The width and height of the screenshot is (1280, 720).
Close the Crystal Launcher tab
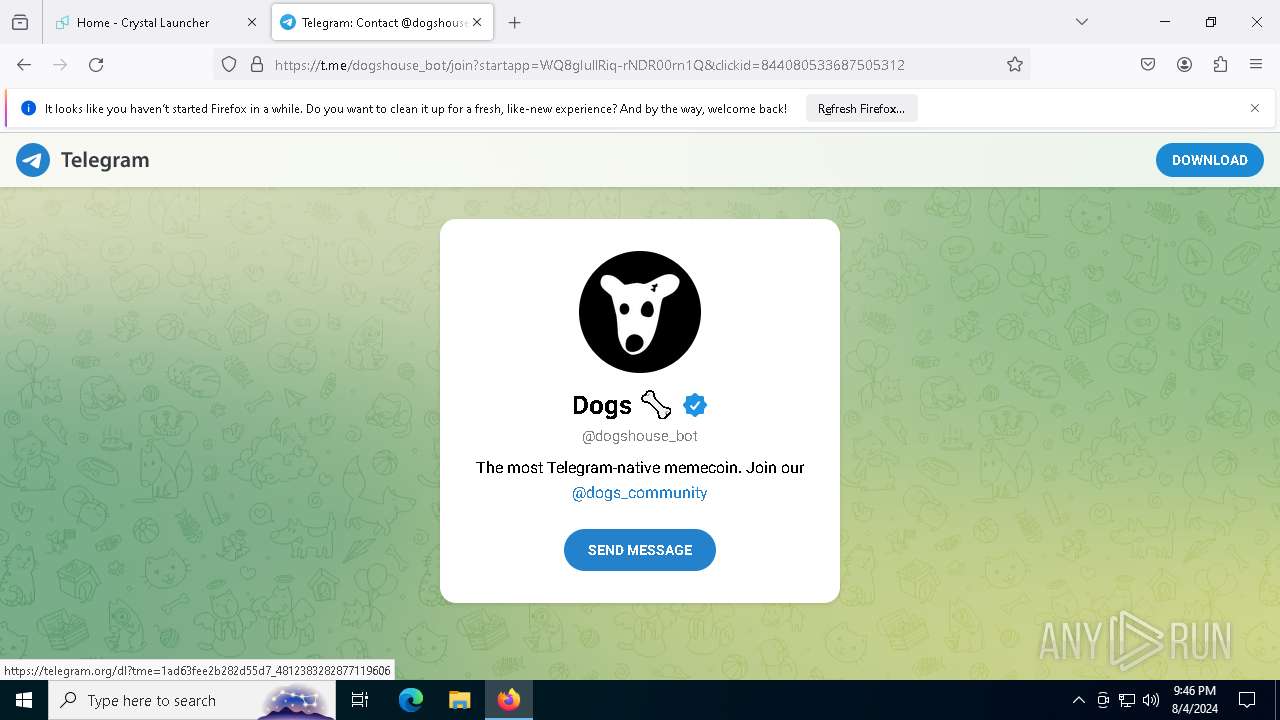[252, 22]
